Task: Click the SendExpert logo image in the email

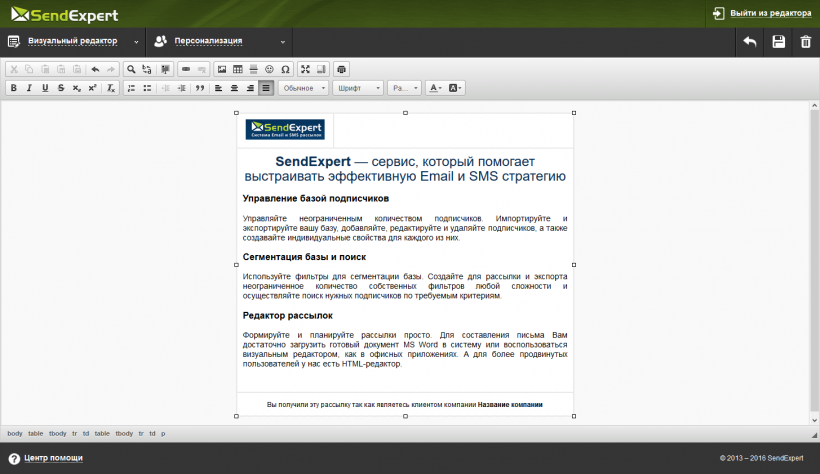Action: [285, 129]
